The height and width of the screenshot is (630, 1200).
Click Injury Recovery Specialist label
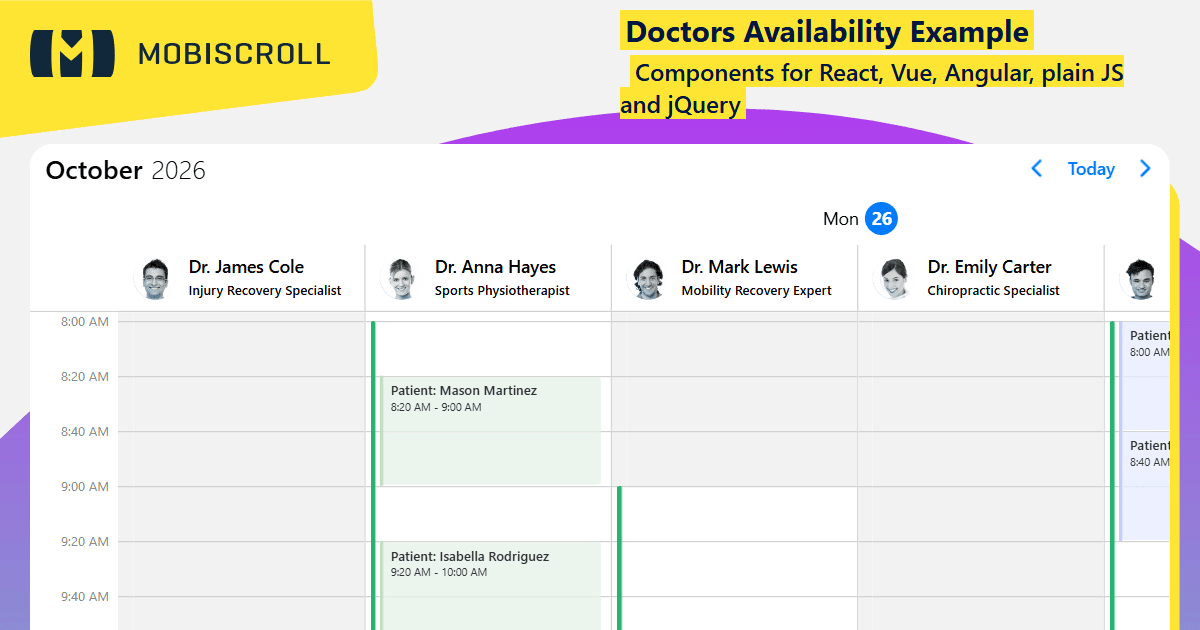pos(265,291)
